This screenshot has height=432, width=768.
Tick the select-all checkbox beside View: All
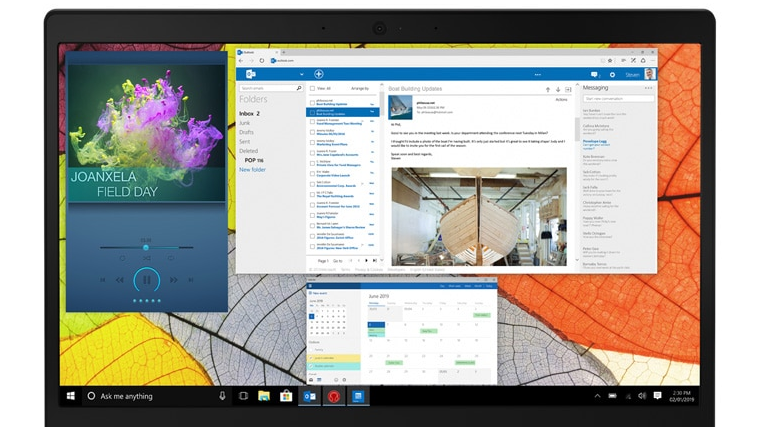tap(312, 89)
